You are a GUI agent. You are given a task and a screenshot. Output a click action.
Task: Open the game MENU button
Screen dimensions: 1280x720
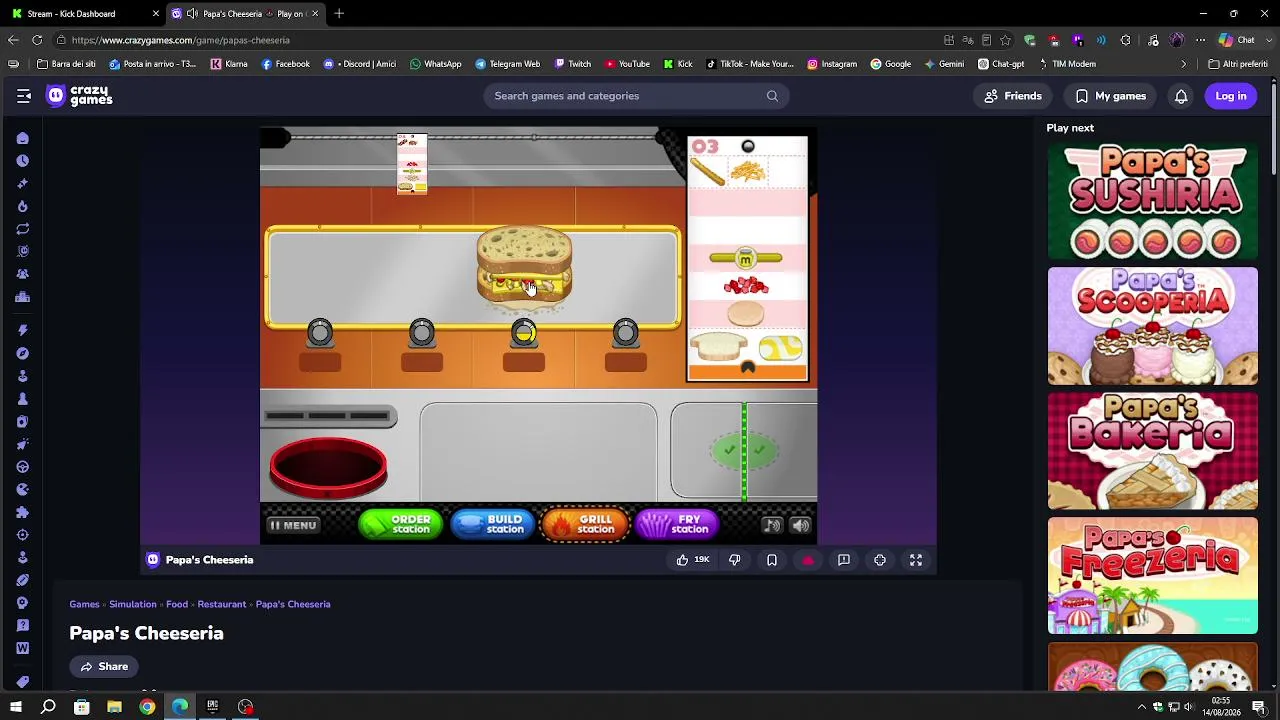click(293, 525)
